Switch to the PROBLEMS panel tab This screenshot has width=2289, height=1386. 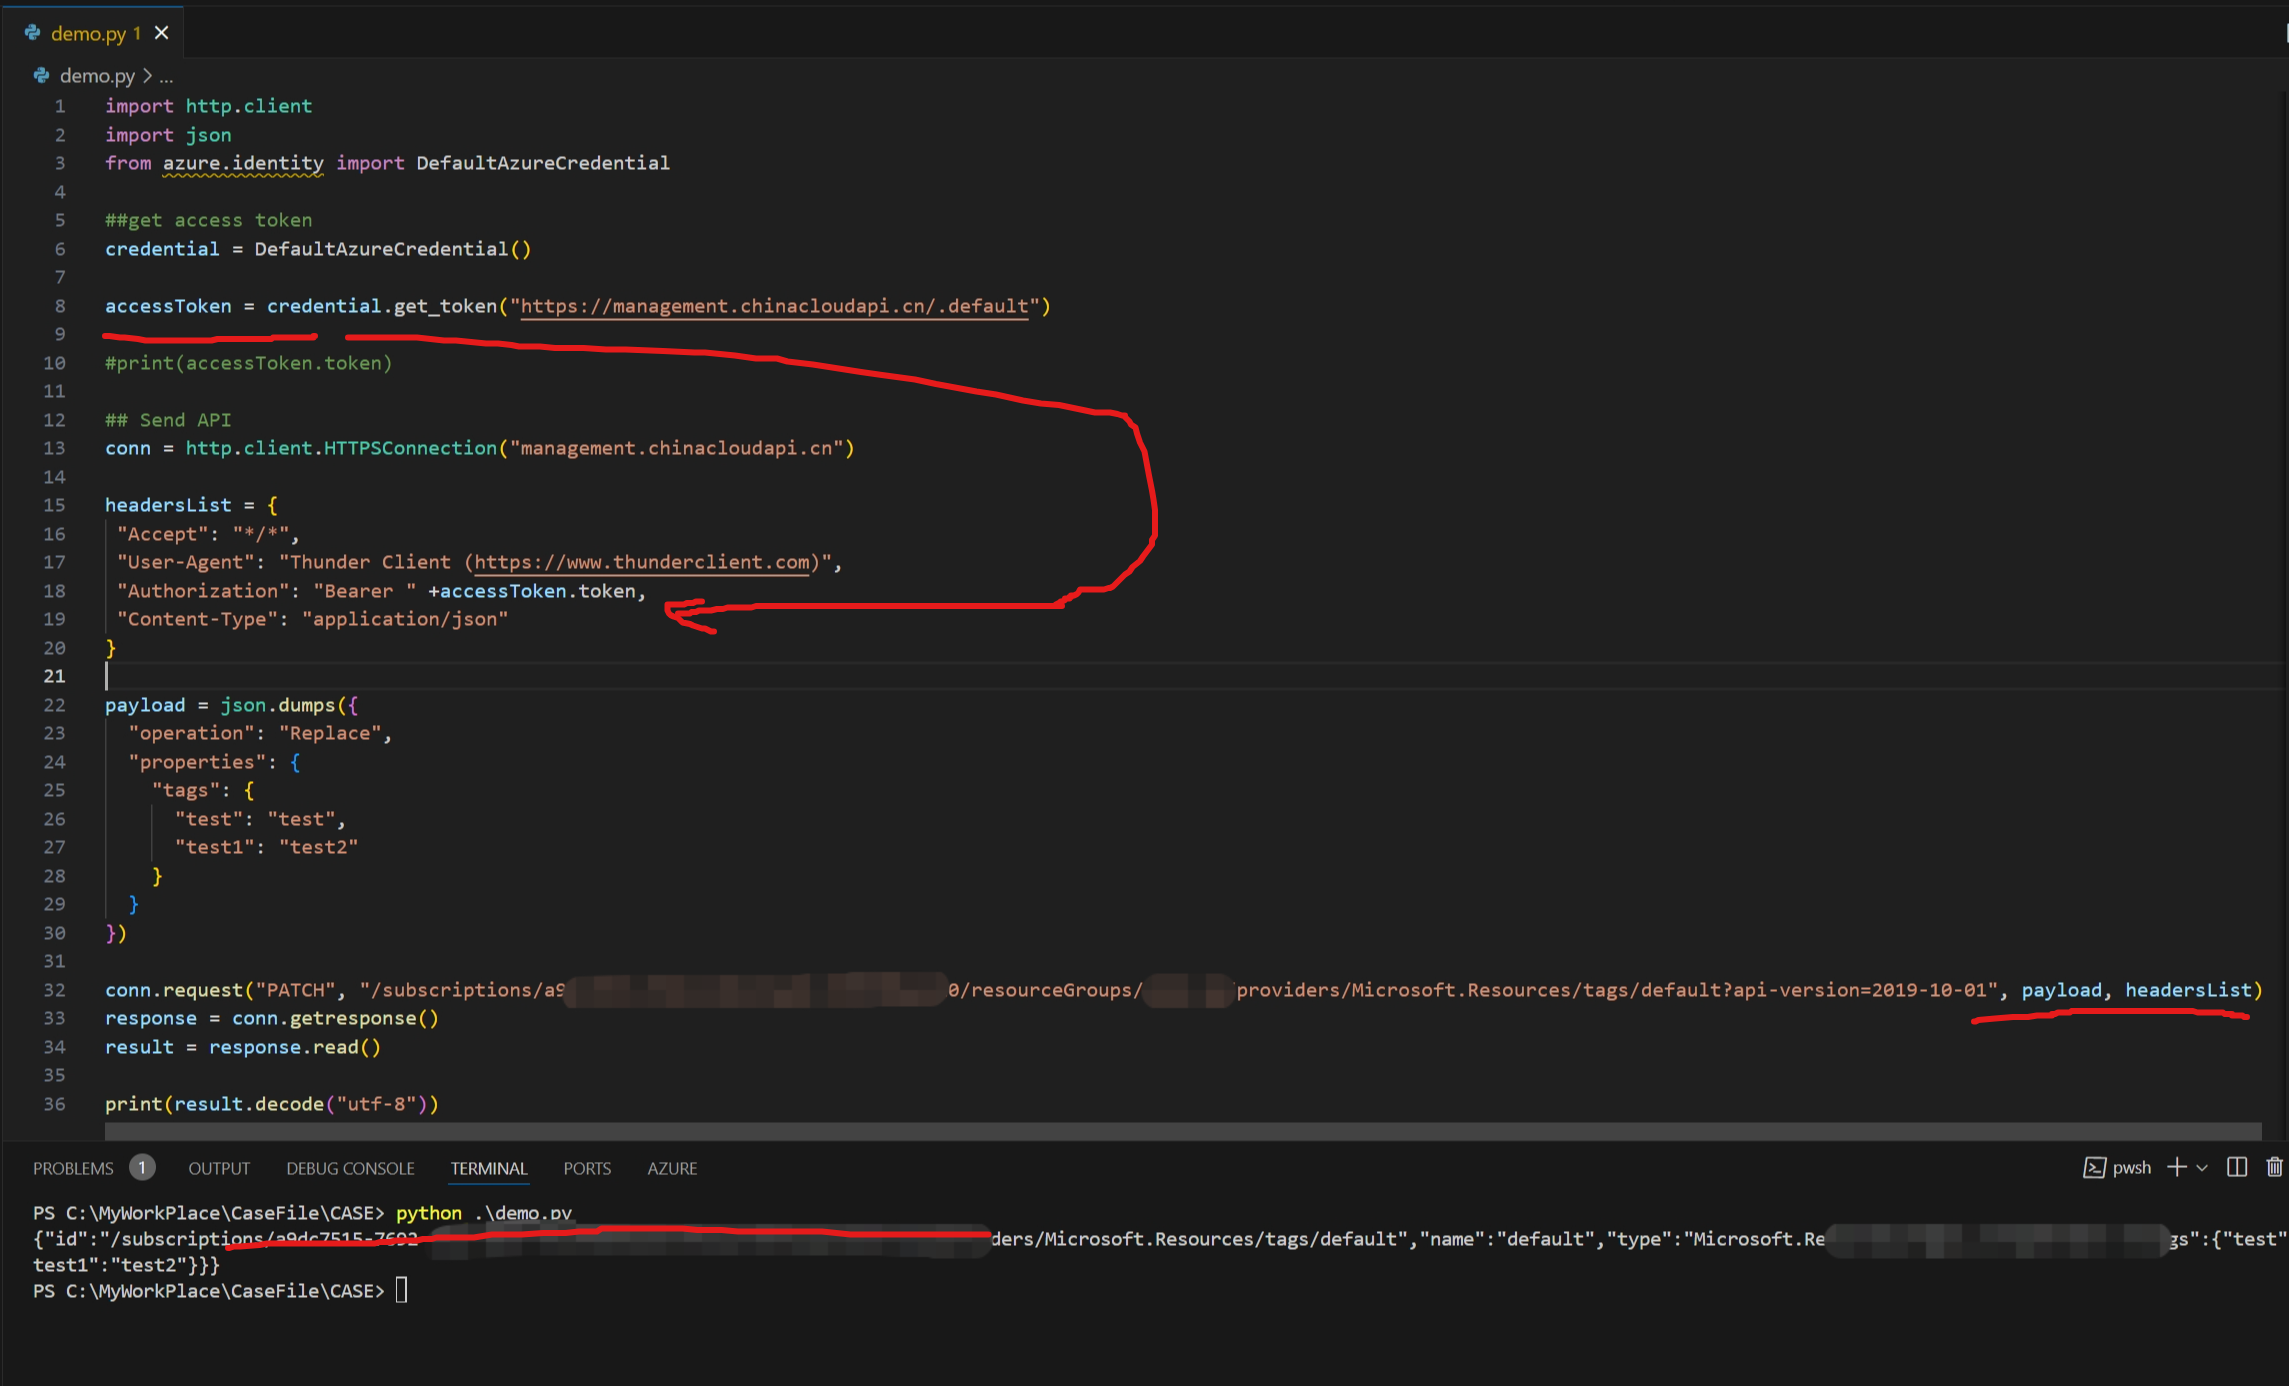(73, 1168)
